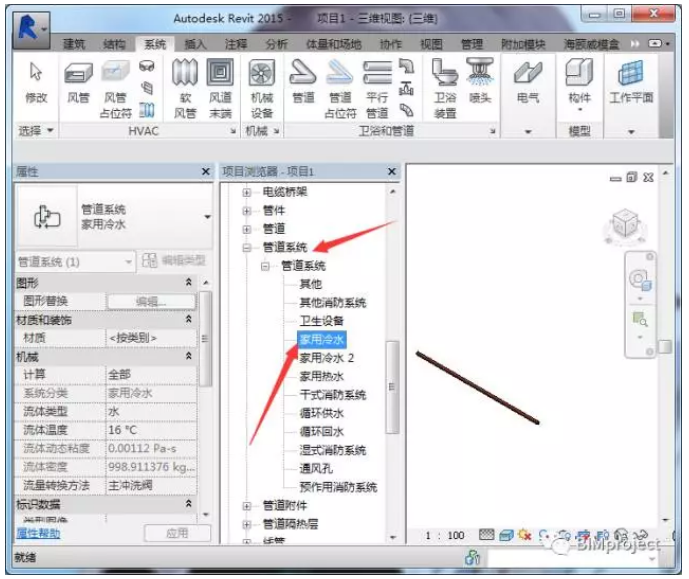Switch to the 插入 ribbon tab
This screenshot has width=689, height=579.
(x=195, y=44)
